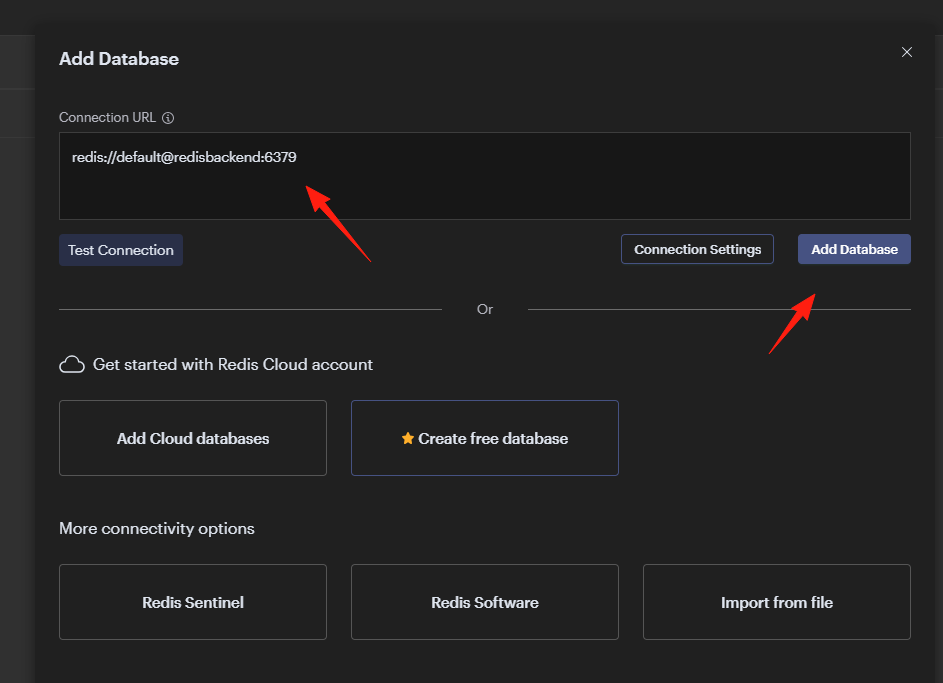Click the 'Add Database' dialog title
This screenshot has width=943, height=683.
(x=118, y=59)
